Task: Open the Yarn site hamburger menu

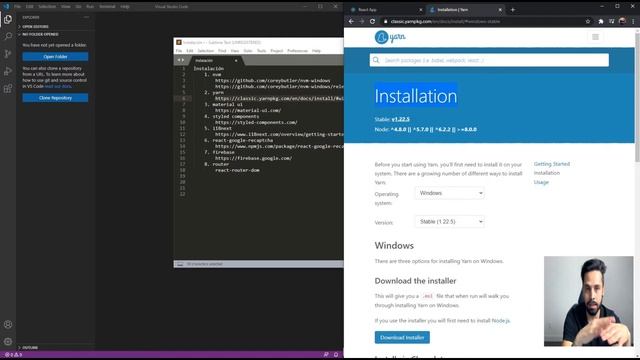Action: tap(595, 37)
